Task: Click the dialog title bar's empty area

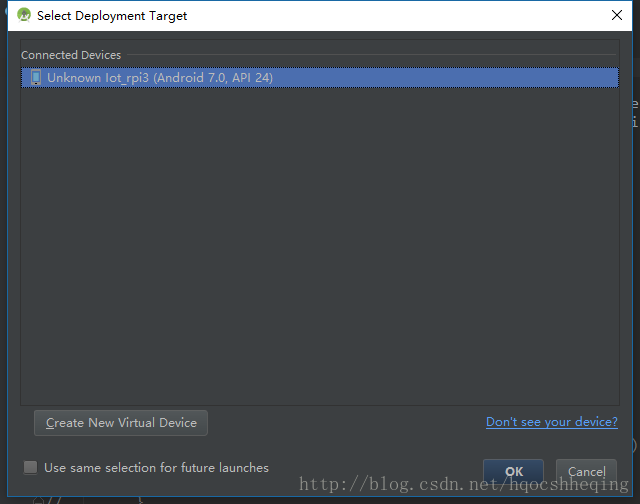Action: (396, 16)
